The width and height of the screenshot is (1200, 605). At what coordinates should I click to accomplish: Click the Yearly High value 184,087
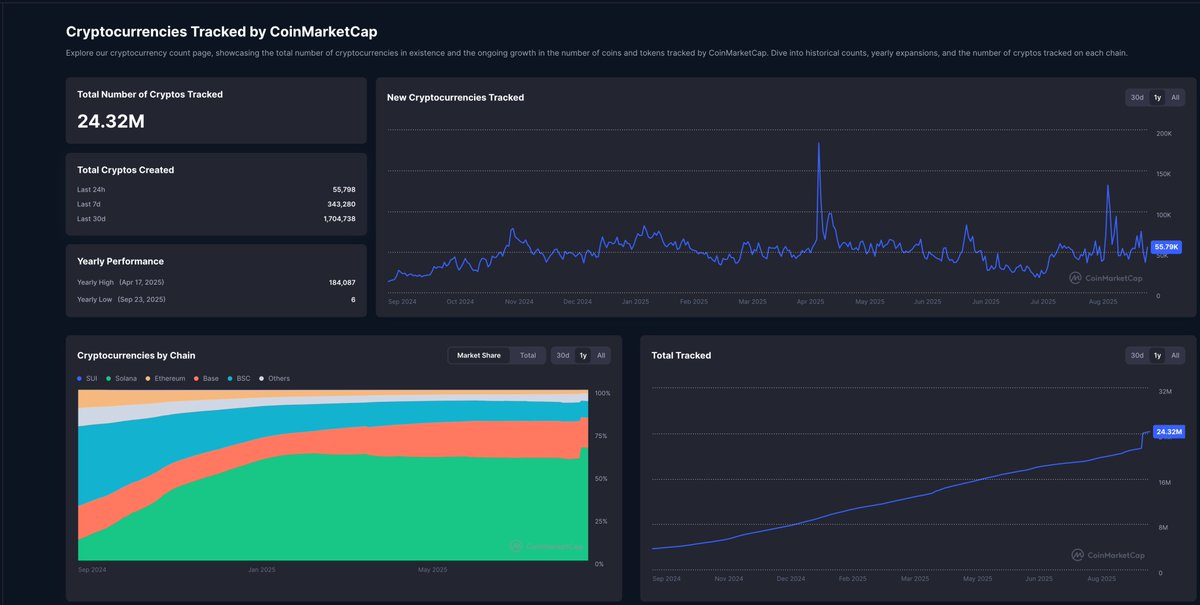coord(341,281)
